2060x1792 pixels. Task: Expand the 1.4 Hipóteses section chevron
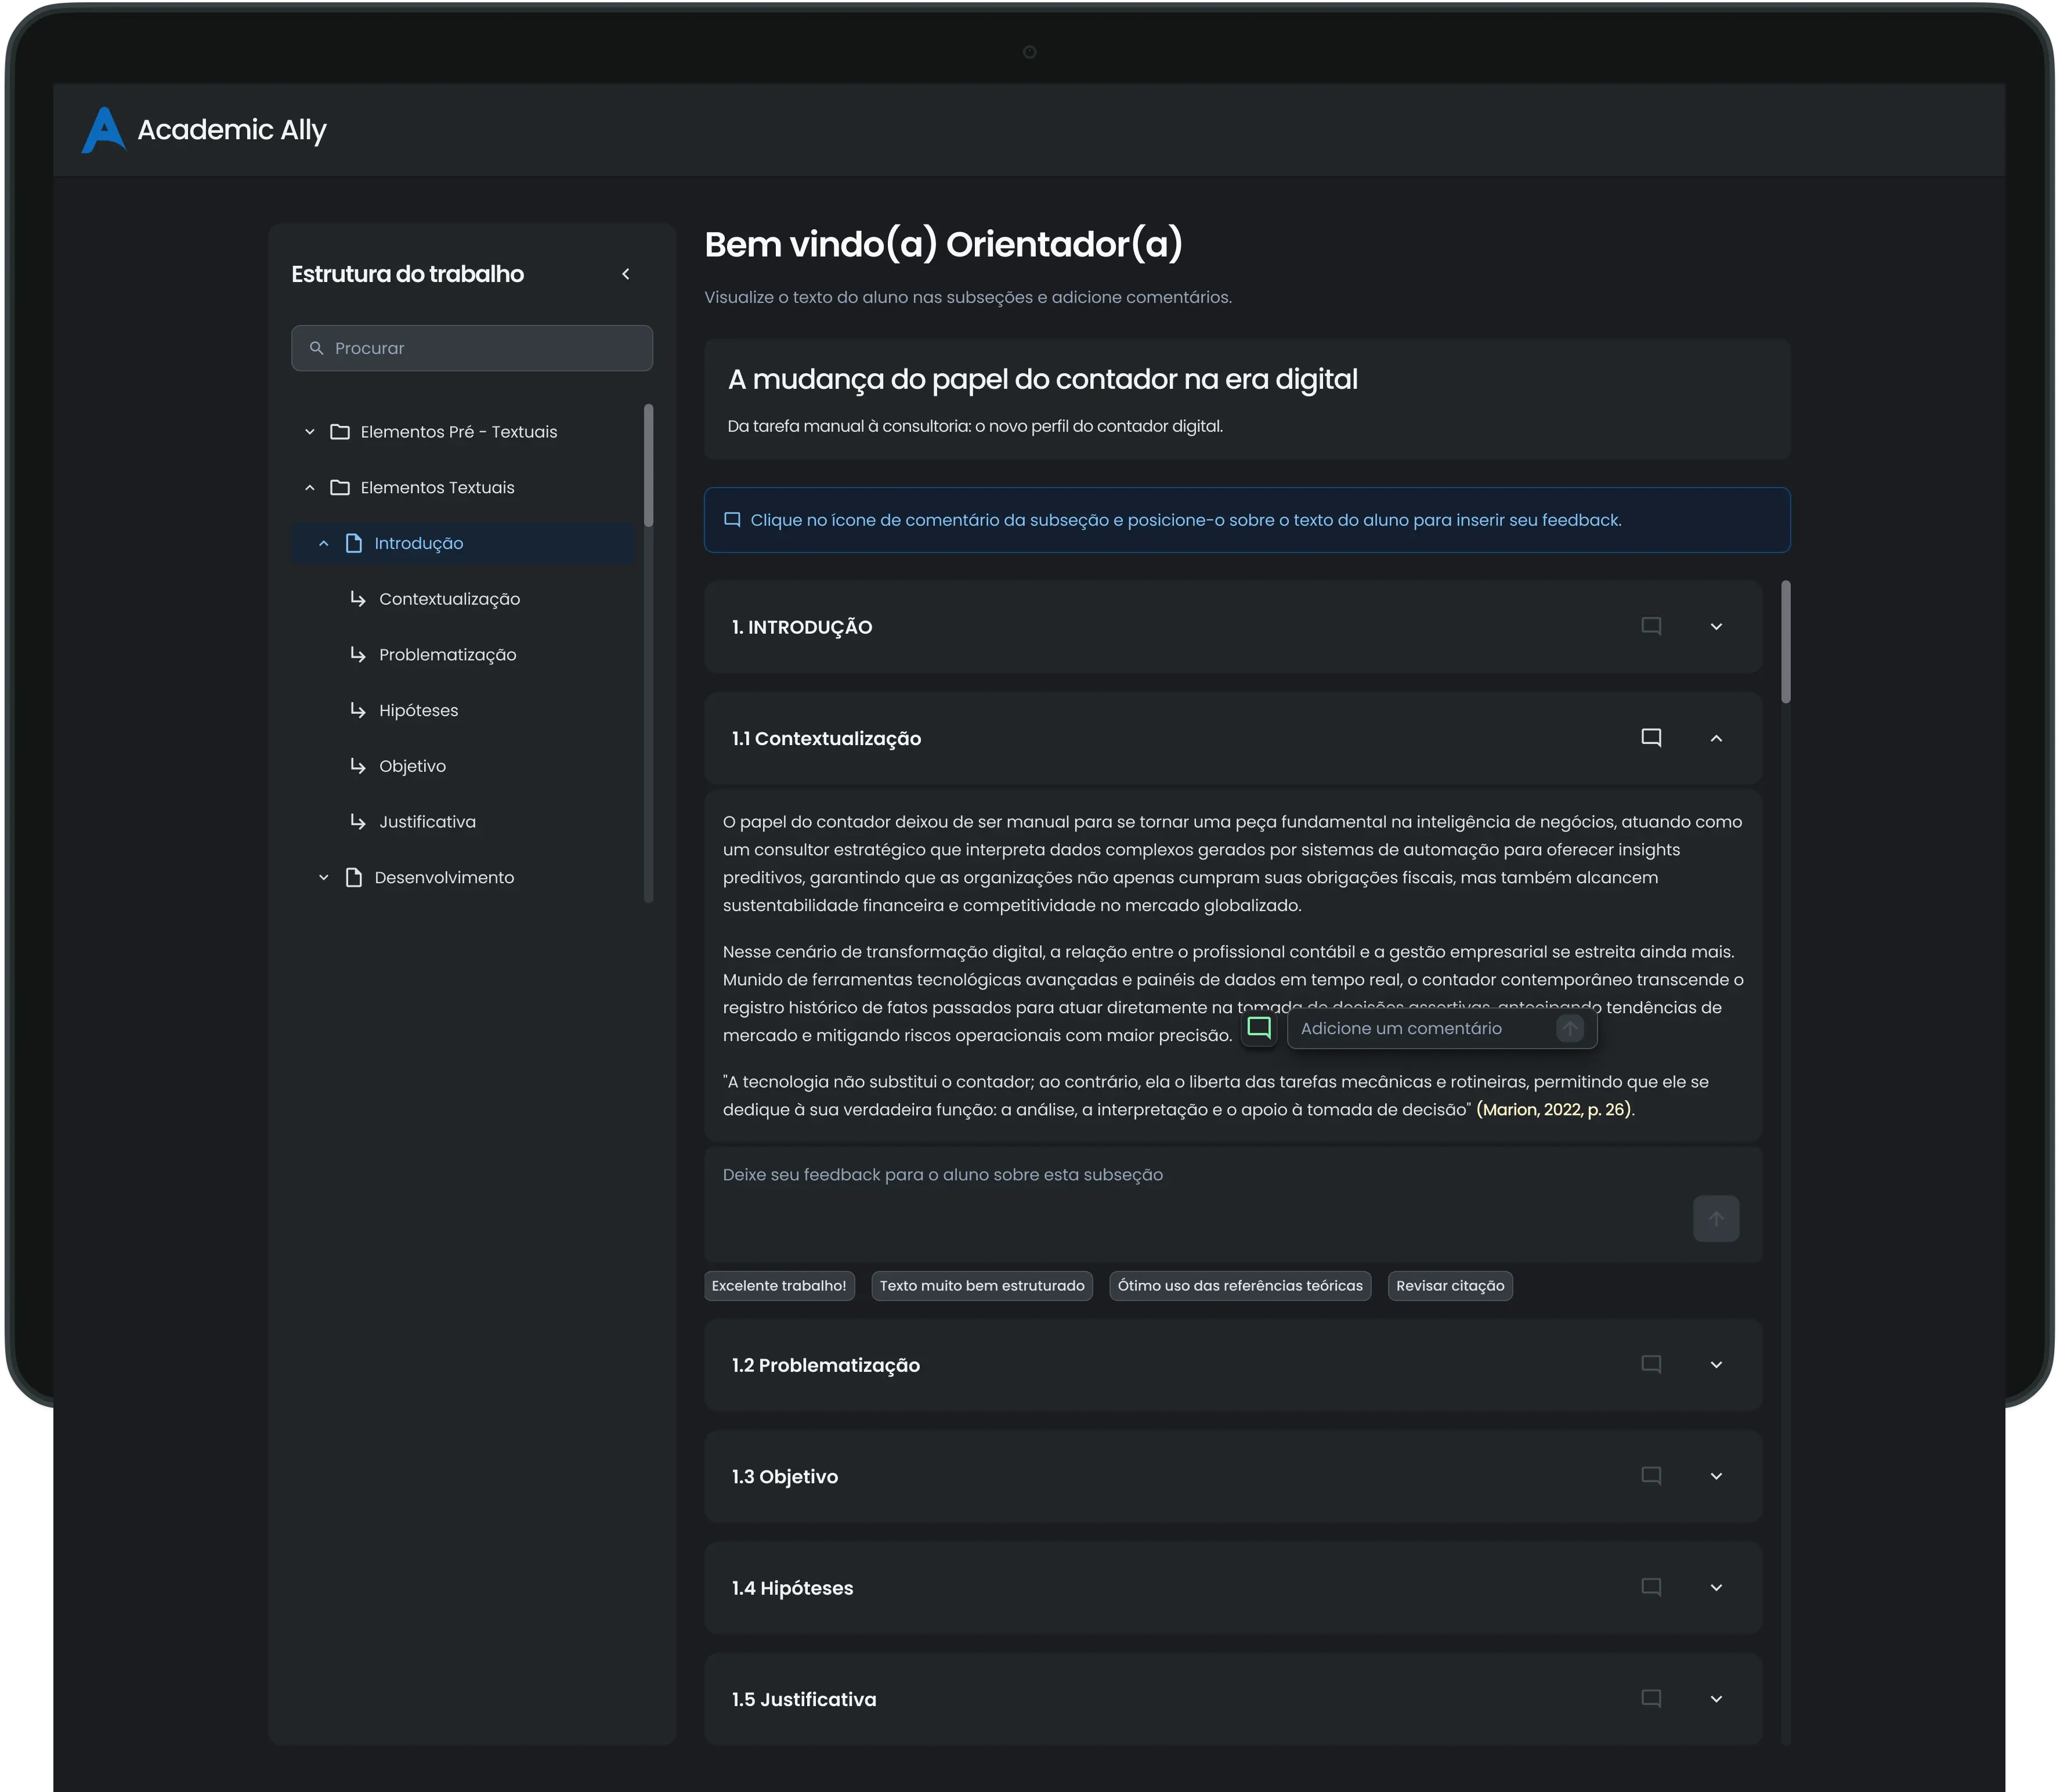1716,1588
